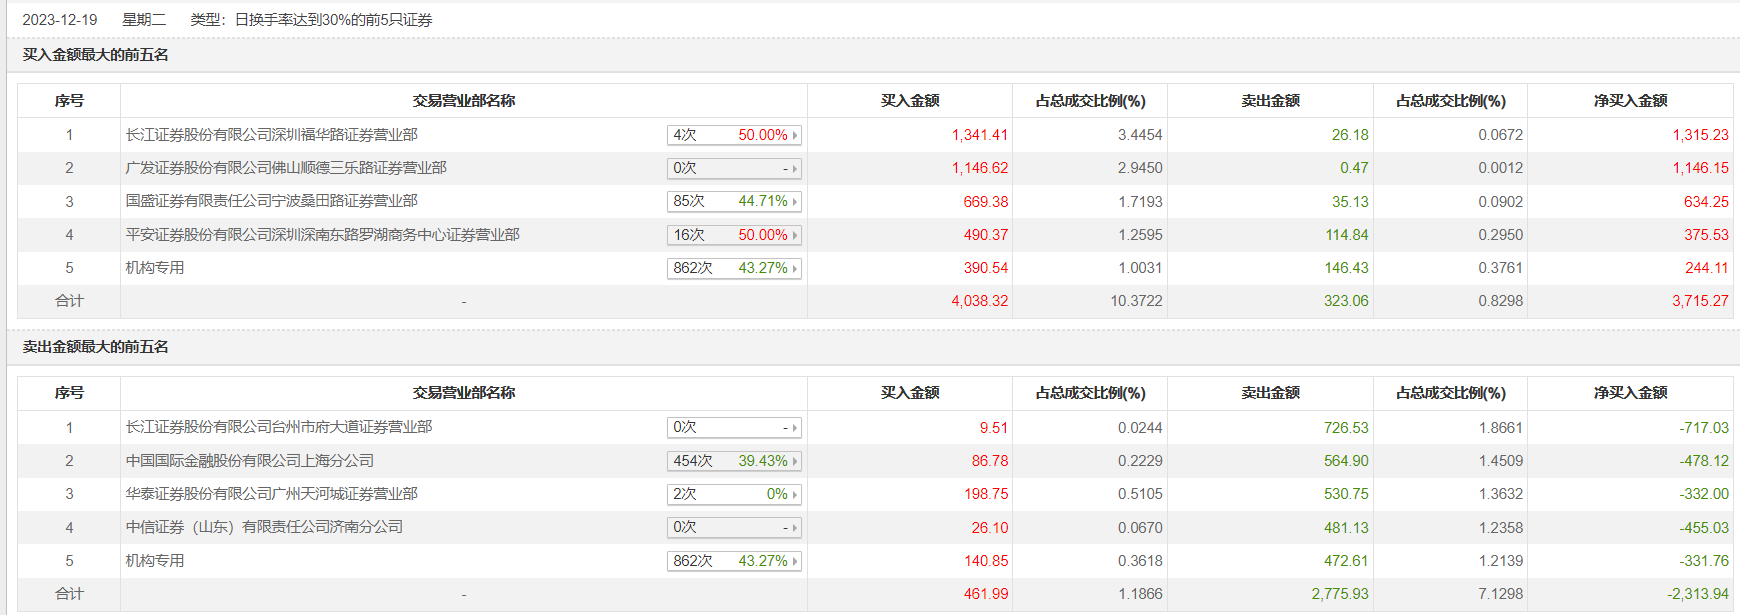
Task: Expand the 0次 box beside 广发证券佛山顺德三乐路
Action: tap(734, 168)
